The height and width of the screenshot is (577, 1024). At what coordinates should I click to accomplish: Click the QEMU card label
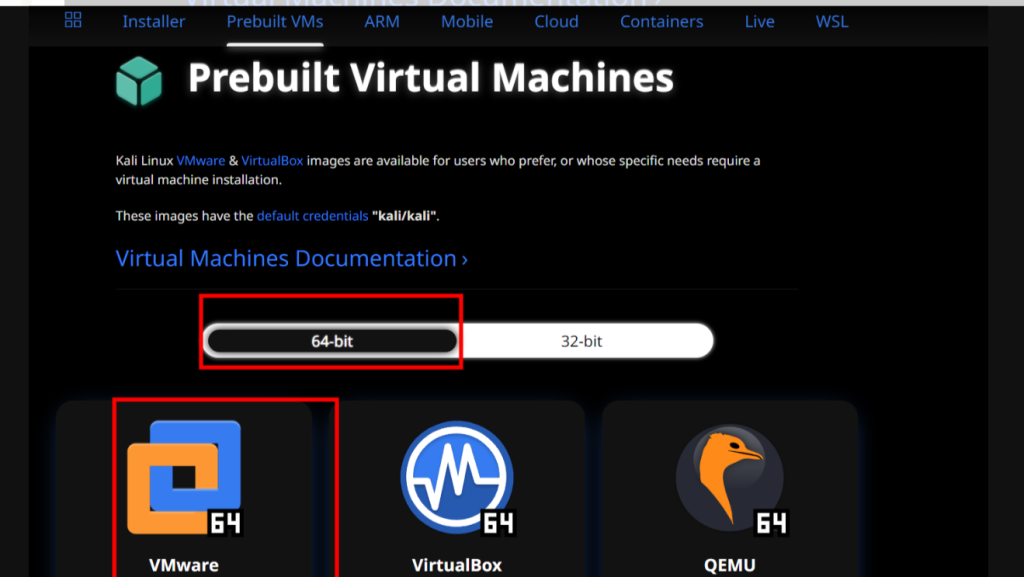[x=729, y=565]
